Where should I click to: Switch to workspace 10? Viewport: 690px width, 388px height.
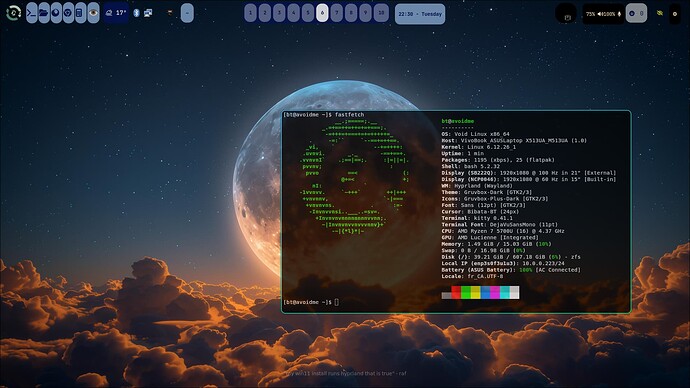(381, 13)
